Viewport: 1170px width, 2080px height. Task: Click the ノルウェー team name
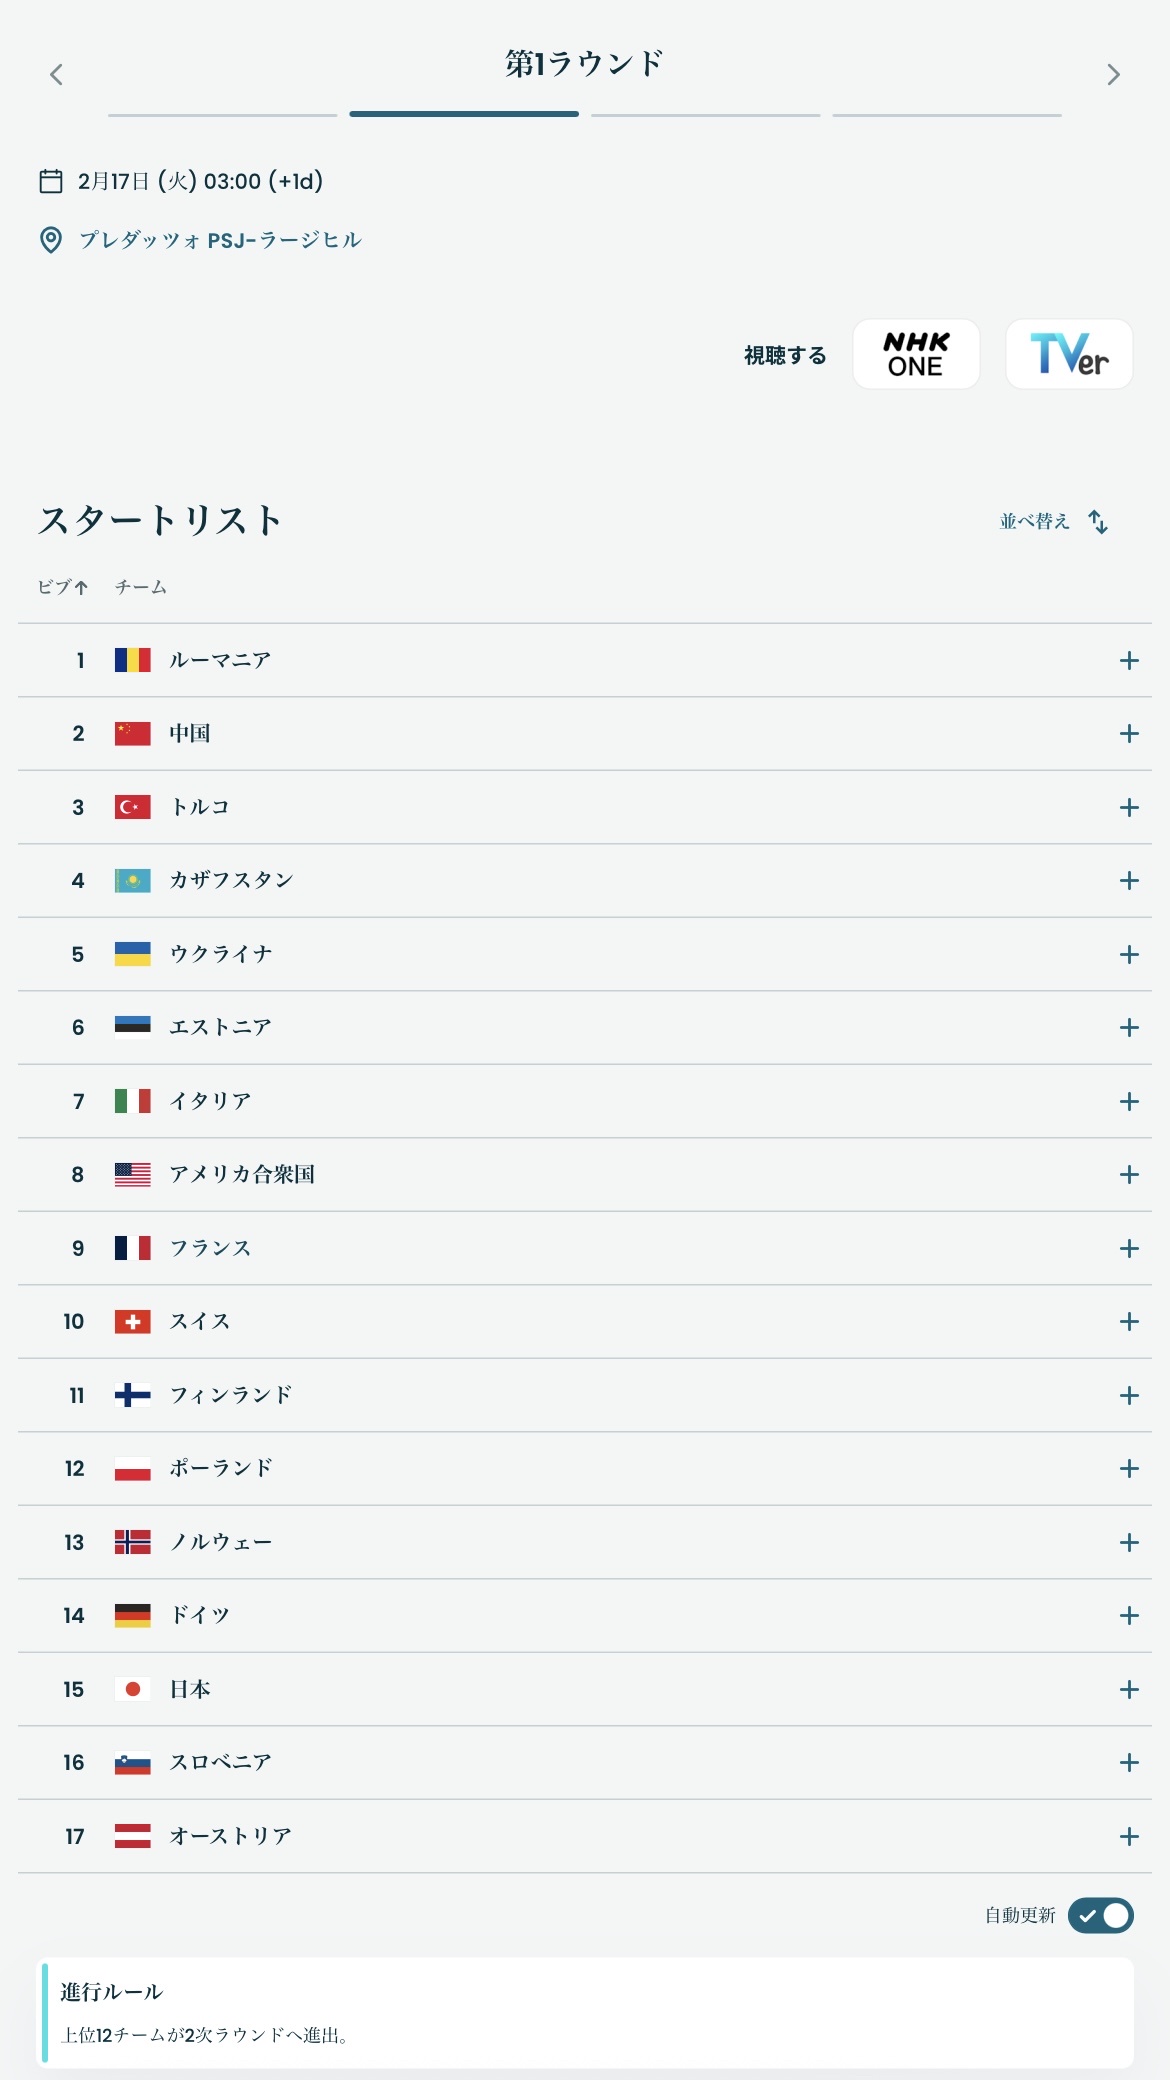[x=220, y=1542]
